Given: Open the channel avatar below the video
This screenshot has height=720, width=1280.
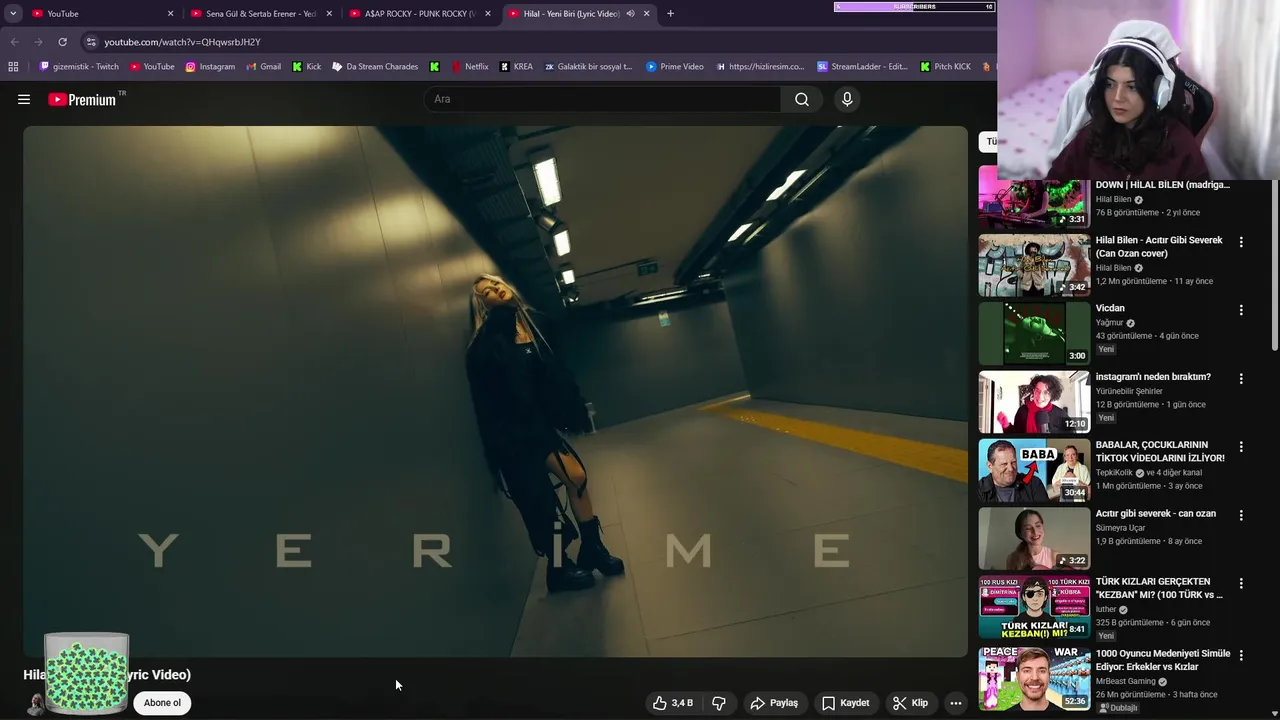Looking at the screenshot, I should coord(35,703).
